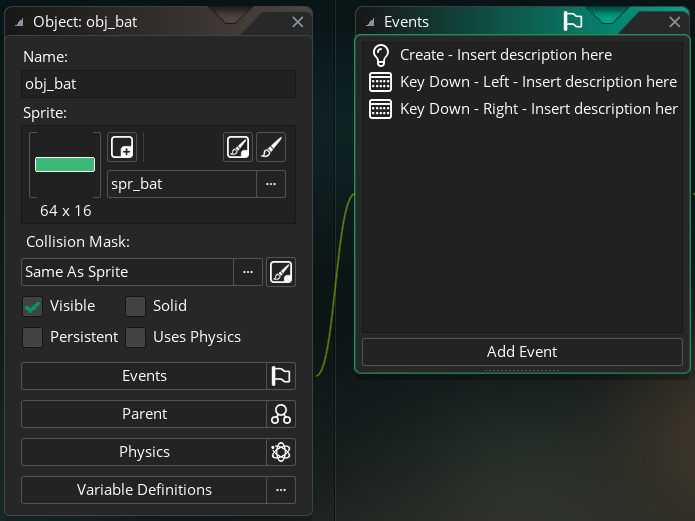Open the Events button in Object panel
Image resolution: width=695 pixels, height=521 pixels.
point(144,376)
